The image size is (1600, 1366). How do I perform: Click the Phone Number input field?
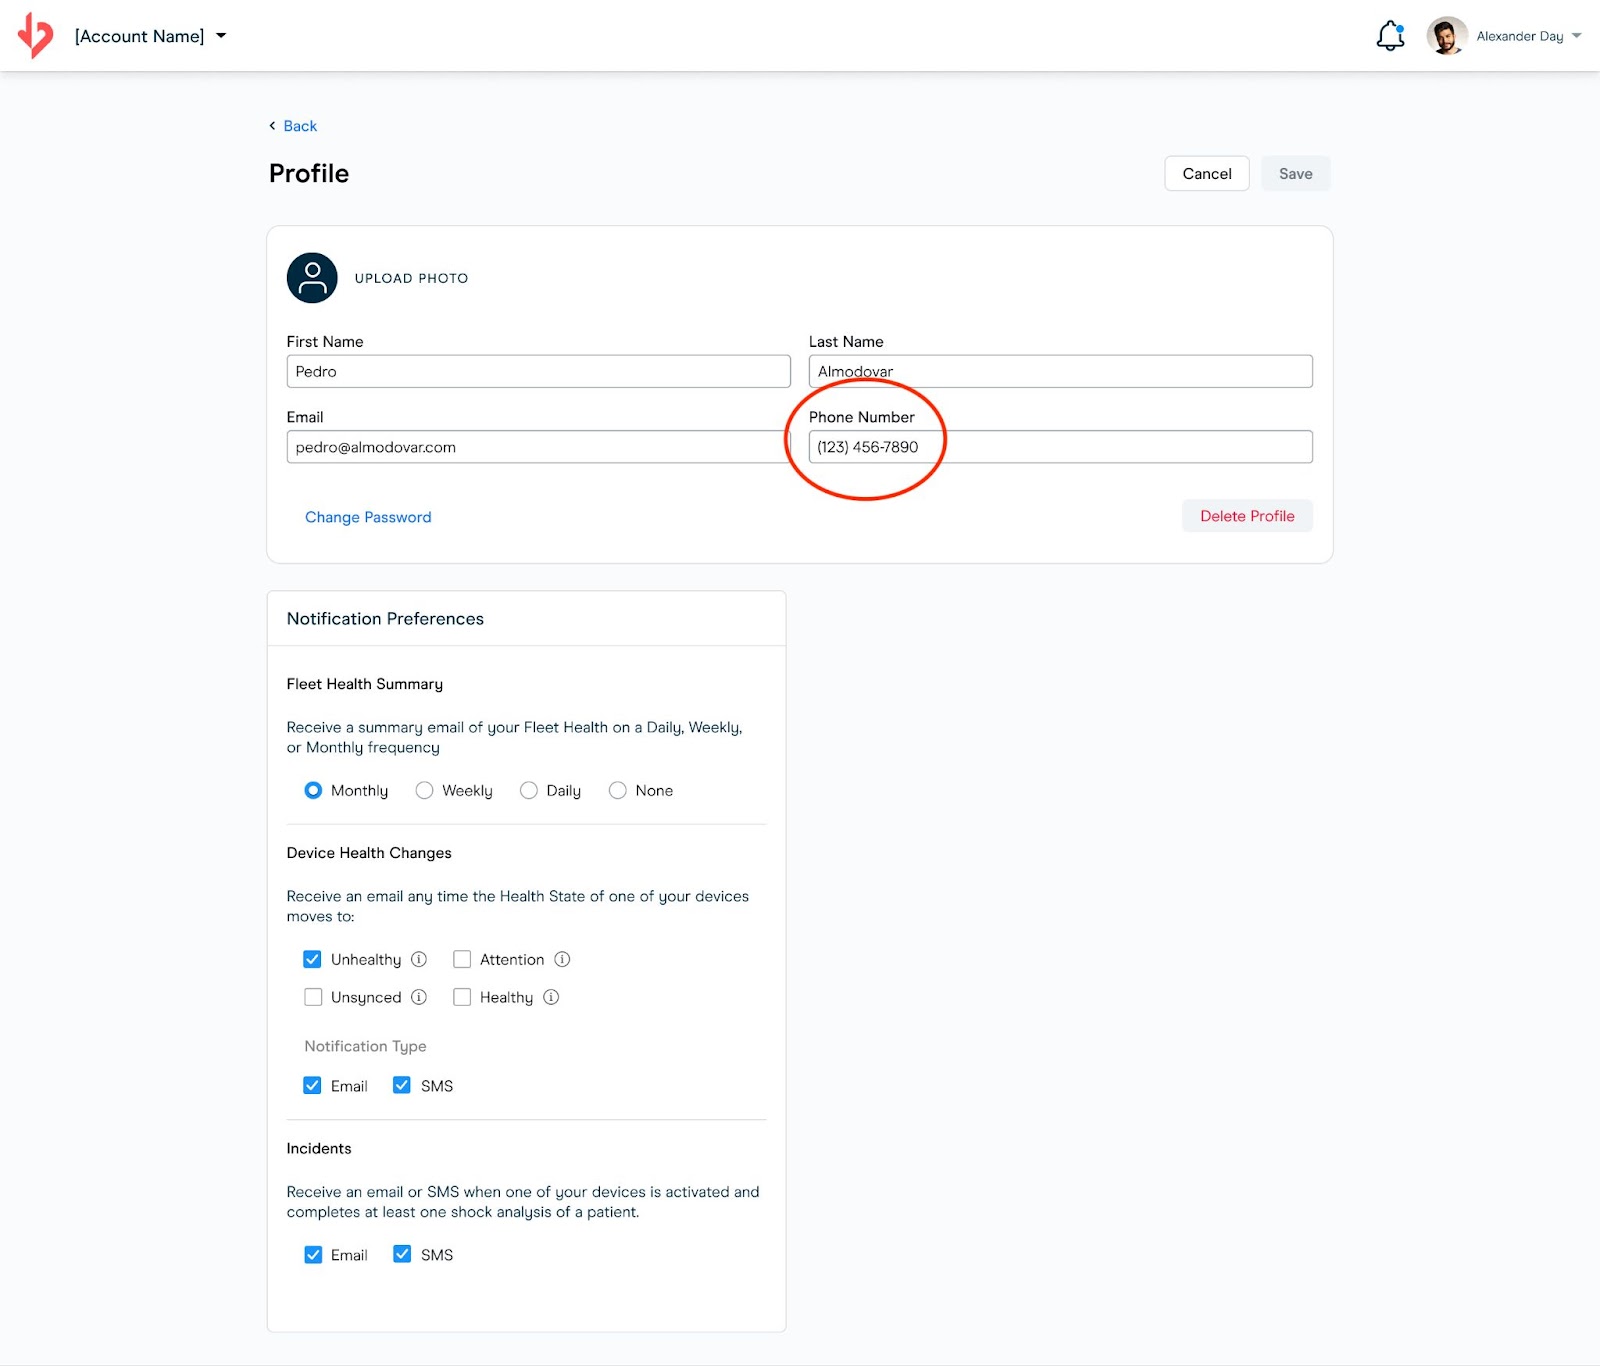point(1060,447)
